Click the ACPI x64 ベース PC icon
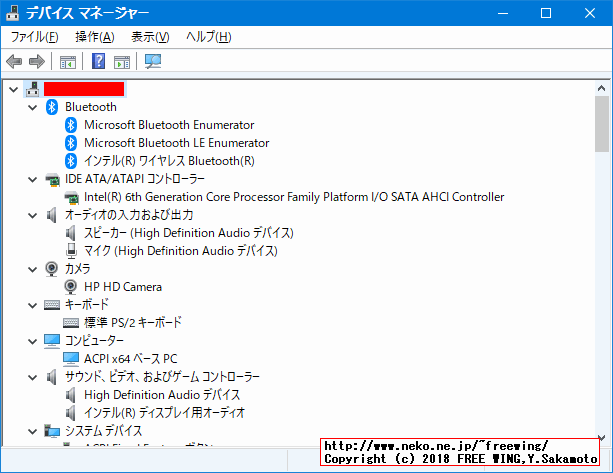This screenshot has height=473, width=613. (71, 359)
